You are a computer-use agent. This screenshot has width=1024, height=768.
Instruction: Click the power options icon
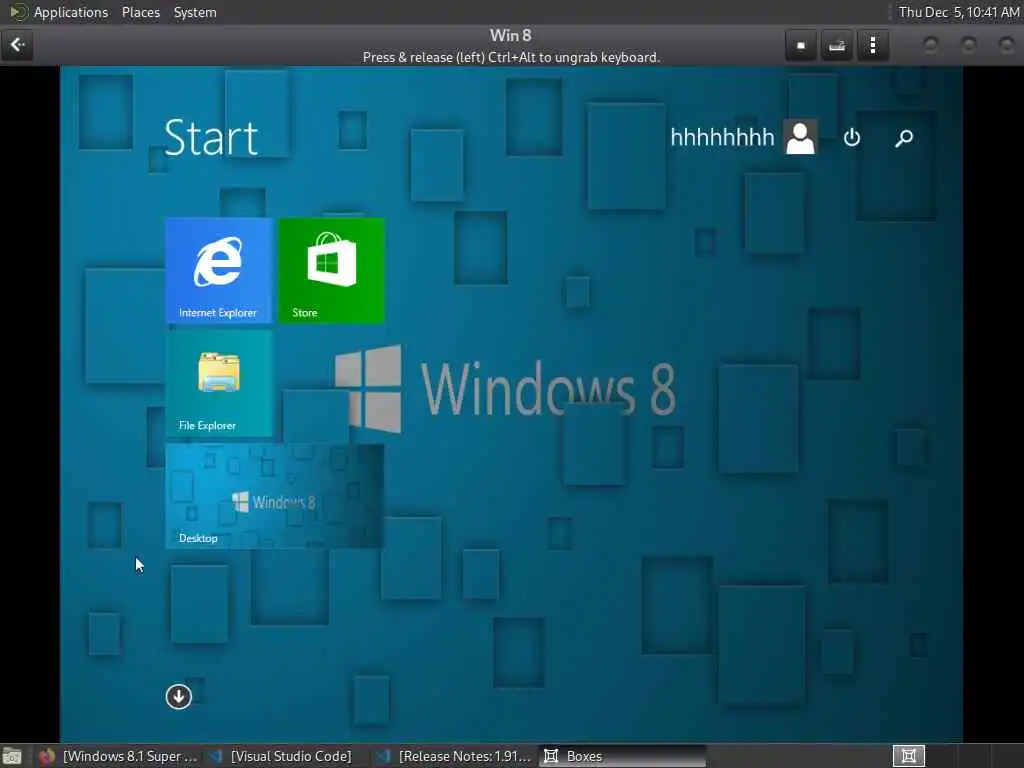pyautogui.click(x=852, y=138)
